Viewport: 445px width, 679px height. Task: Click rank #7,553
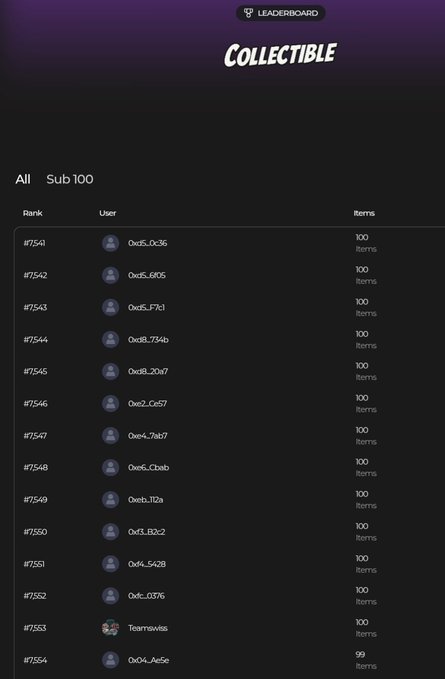tap(35, 627)
